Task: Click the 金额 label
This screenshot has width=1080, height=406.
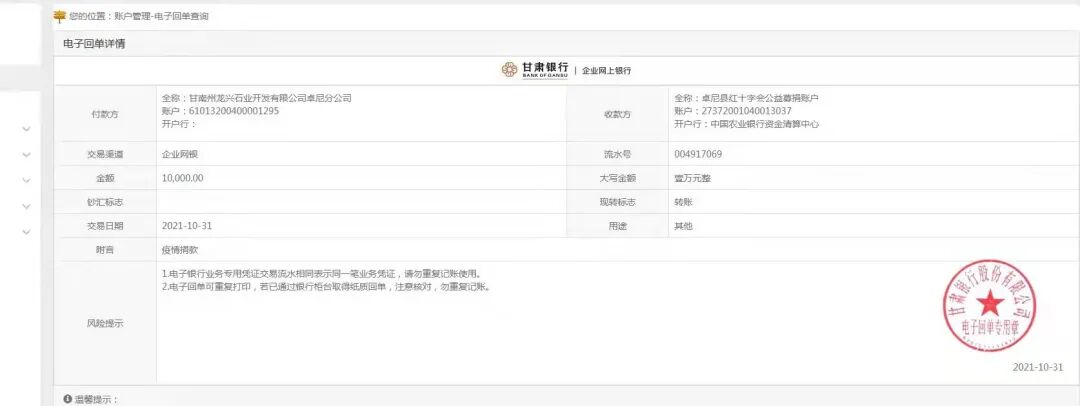Action: click(105, 179)
